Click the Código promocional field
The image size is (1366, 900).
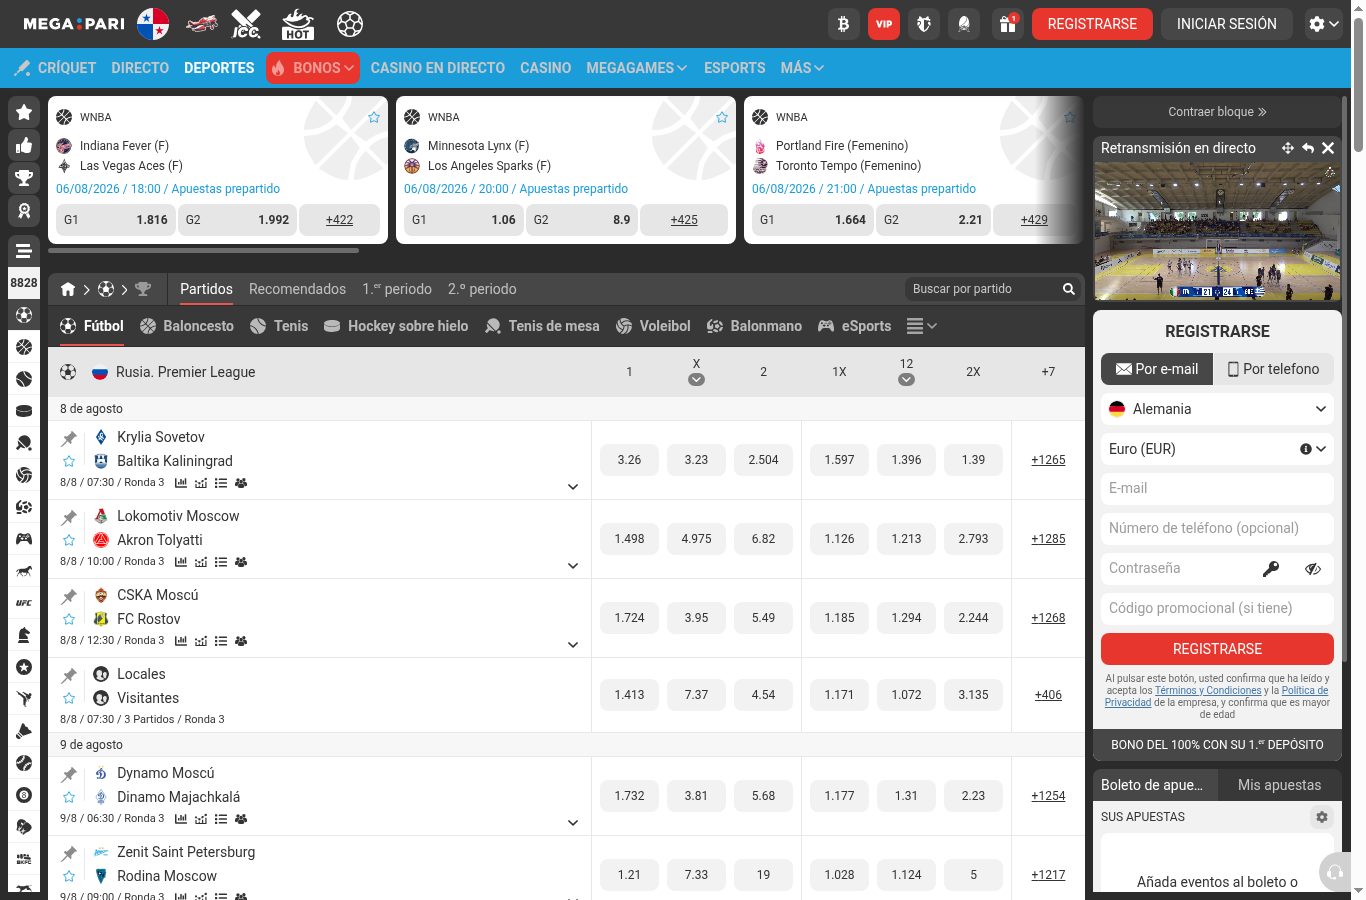pos(1217,609)
